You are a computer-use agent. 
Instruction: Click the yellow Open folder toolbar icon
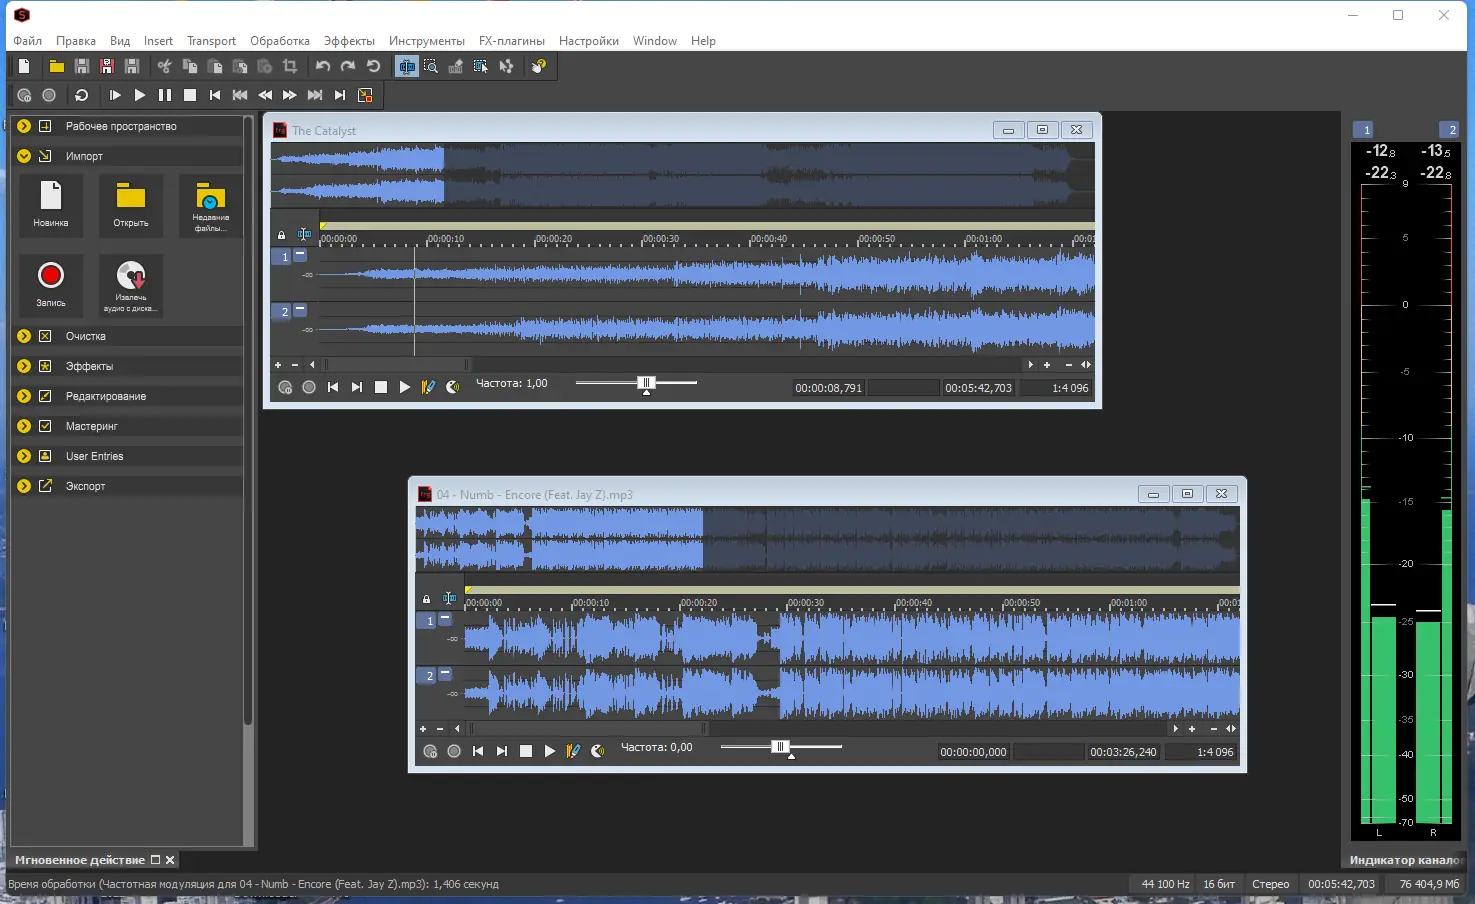click(57, 66)
